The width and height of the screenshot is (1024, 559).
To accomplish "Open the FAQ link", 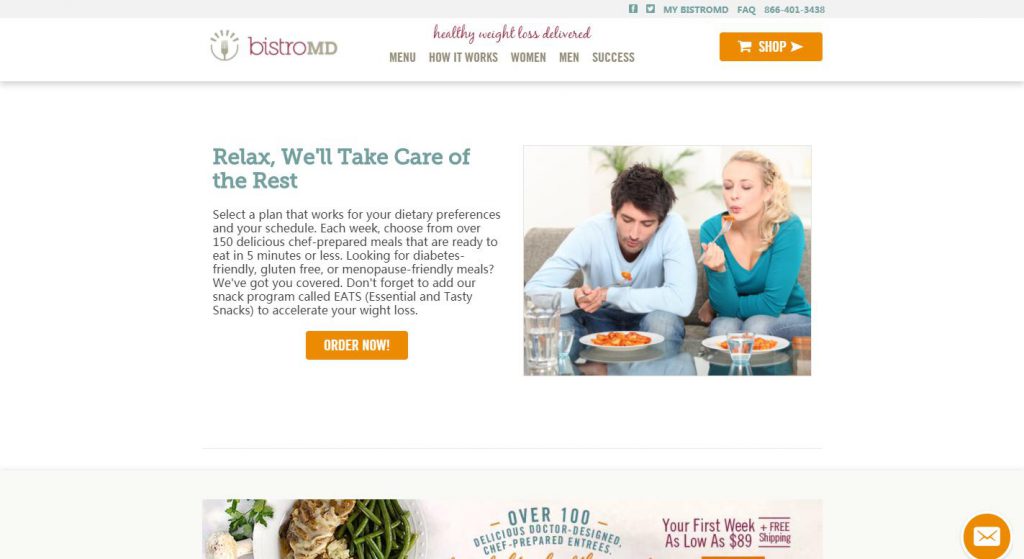I will [x=746, y=10].
